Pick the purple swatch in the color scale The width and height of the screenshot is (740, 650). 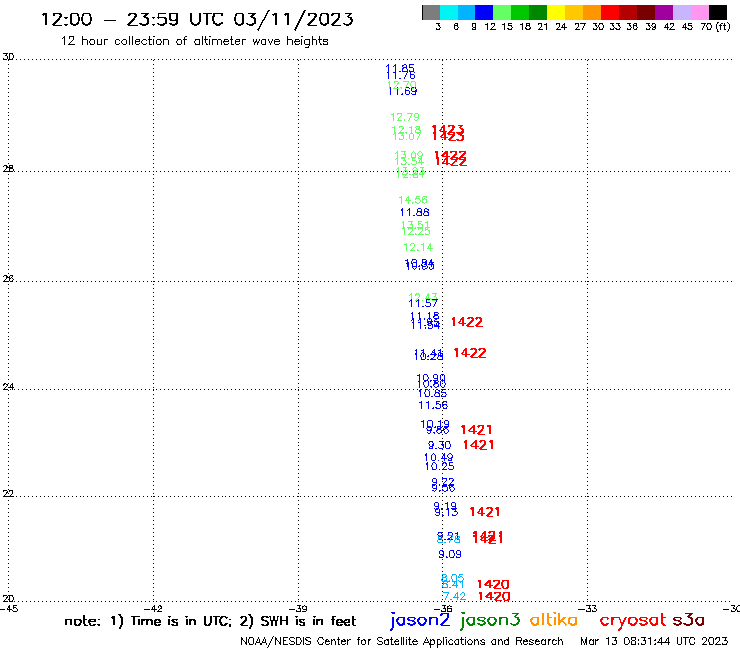(x=664, y=12)
